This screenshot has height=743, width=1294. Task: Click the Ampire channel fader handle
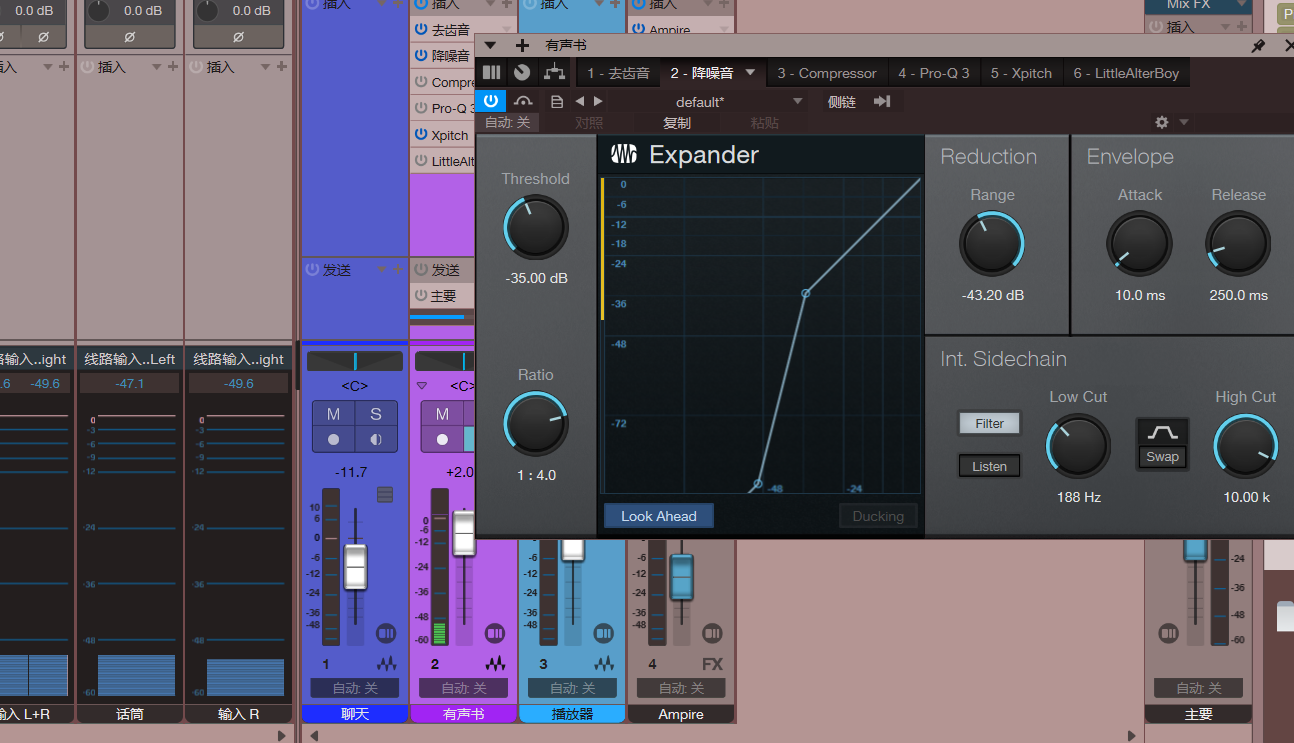click(681, 577)
